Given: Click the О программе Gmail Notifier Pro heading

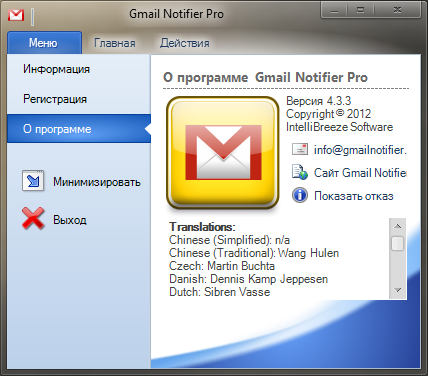Looking at the screenshot, I should [265, 77].
